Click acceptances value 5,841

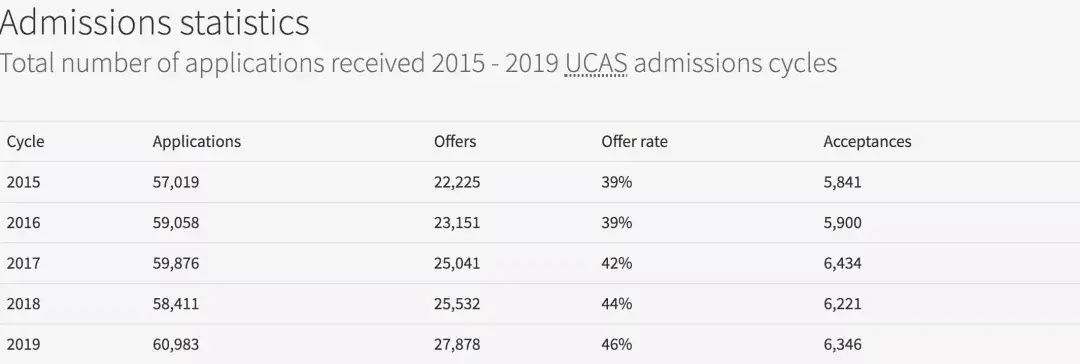click(842, 183)
